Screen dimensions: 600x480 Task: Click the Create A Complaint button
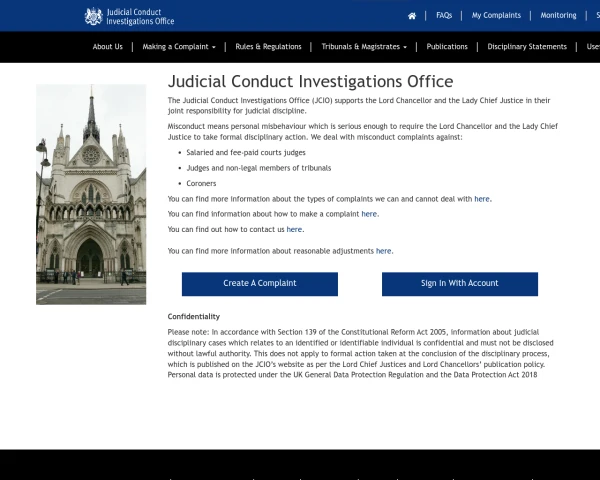[x=260, y=284]
